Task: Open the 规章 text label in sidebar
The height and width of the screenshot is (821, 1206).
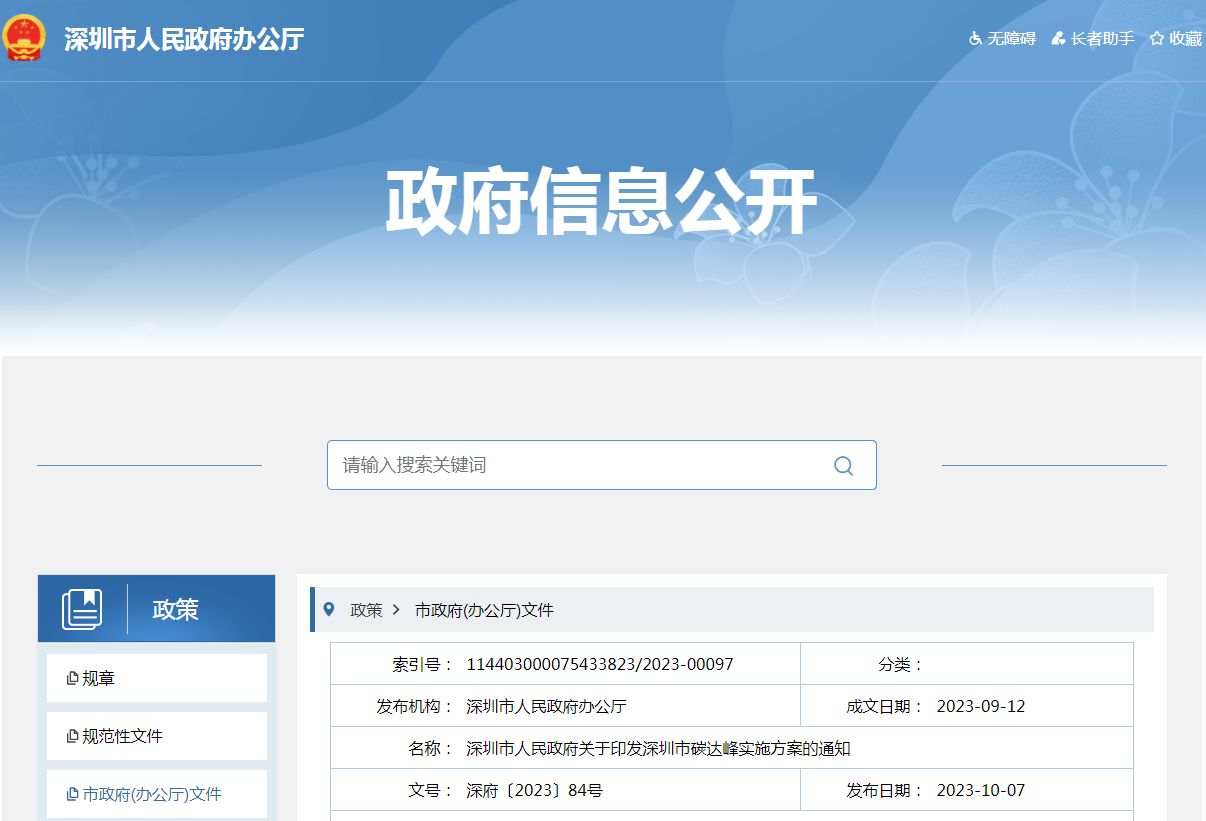Action: (99, 679)
